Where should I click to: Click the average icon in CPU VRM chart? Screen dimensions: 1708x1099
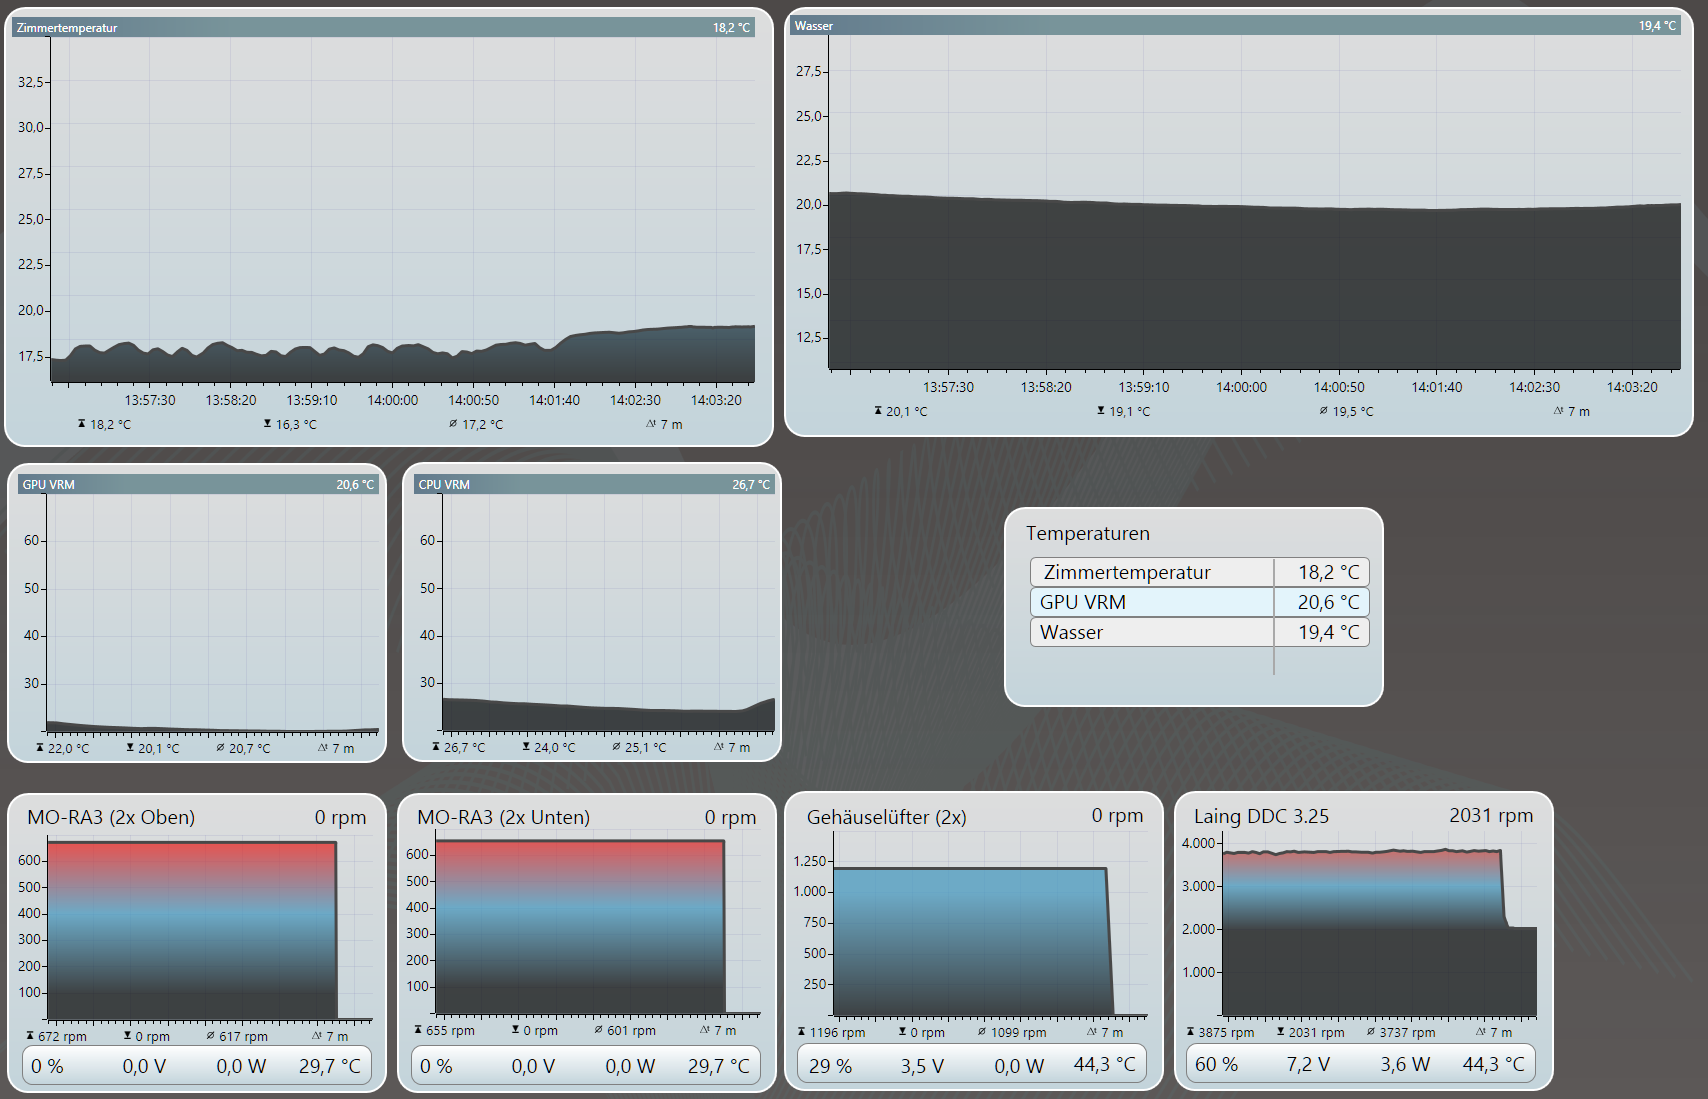617,747
